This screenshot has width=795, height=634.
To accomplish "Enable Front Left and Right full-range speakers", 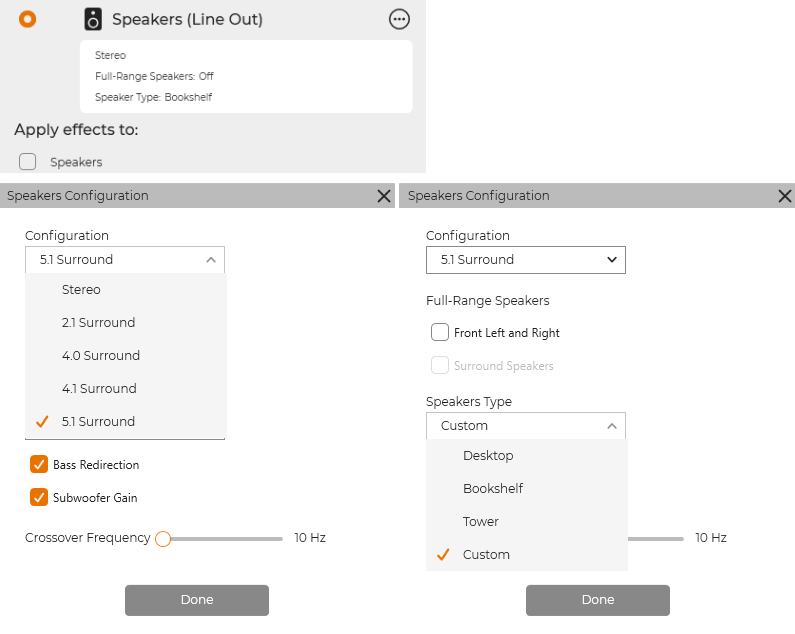I will [x=440, y=332].
